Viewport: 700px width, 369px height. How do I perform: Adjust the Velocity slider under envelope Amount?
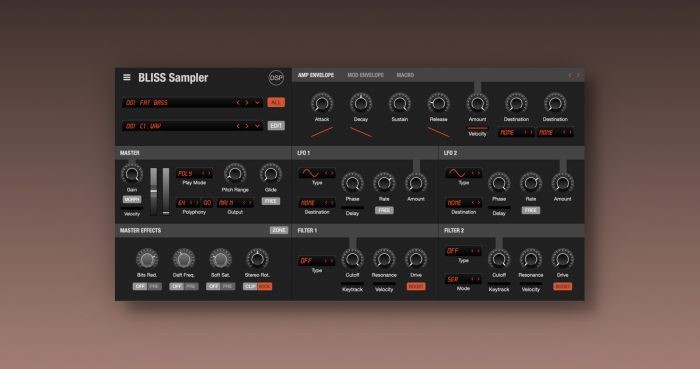[477, 128]
